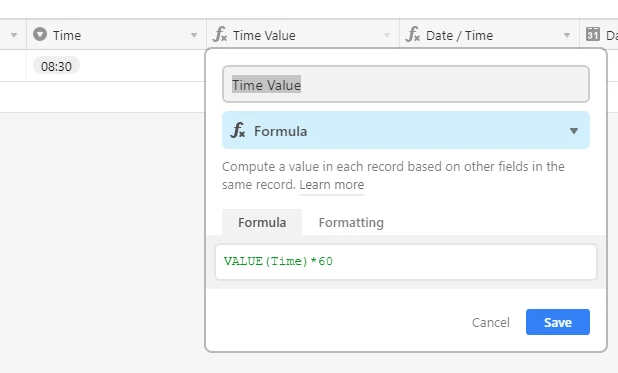618x373 pixels.
Task: Save the field settings
Action: tap(558, 322)
